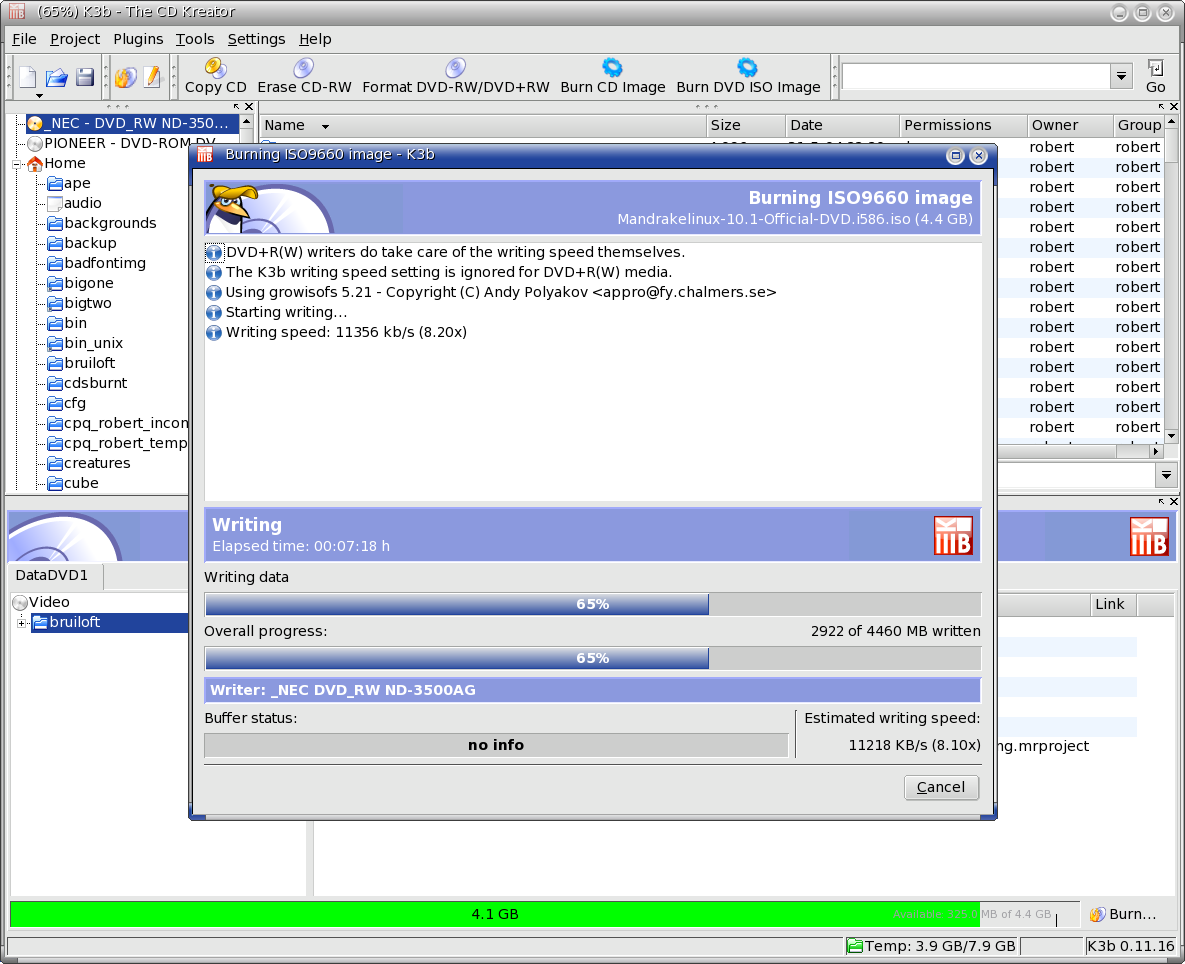
Task: Click the Buffer status no info bar
Action: pyautogui.click(x=496, y=745)
